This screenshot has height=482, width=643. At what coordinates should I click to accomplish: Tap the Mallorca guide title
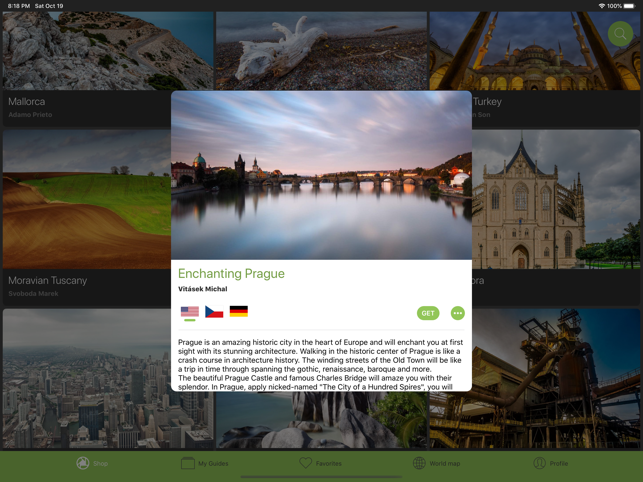click(27, 101)
